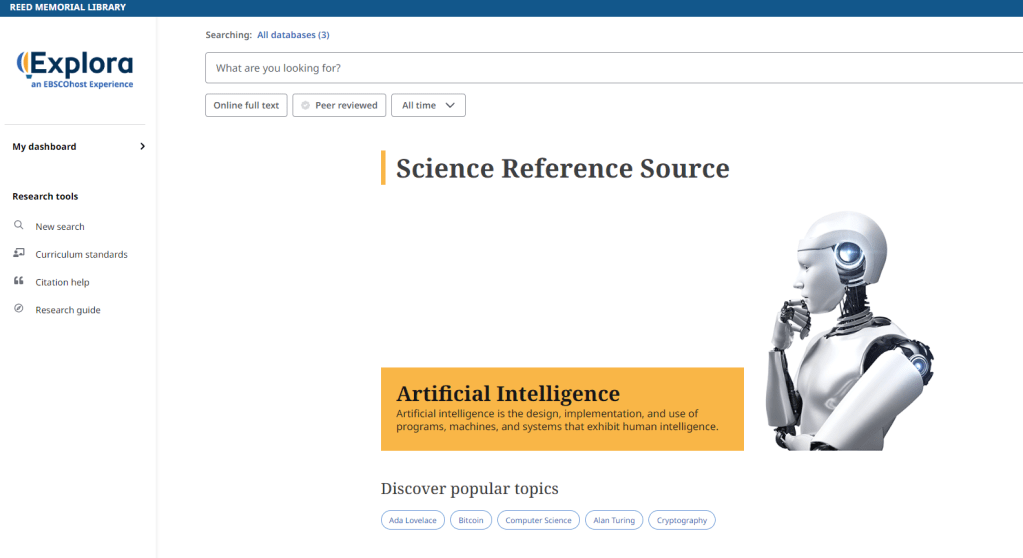The image size is (1023, 558).
Task: Click the Peer reviewed checkmark icon
Action: 305,105
